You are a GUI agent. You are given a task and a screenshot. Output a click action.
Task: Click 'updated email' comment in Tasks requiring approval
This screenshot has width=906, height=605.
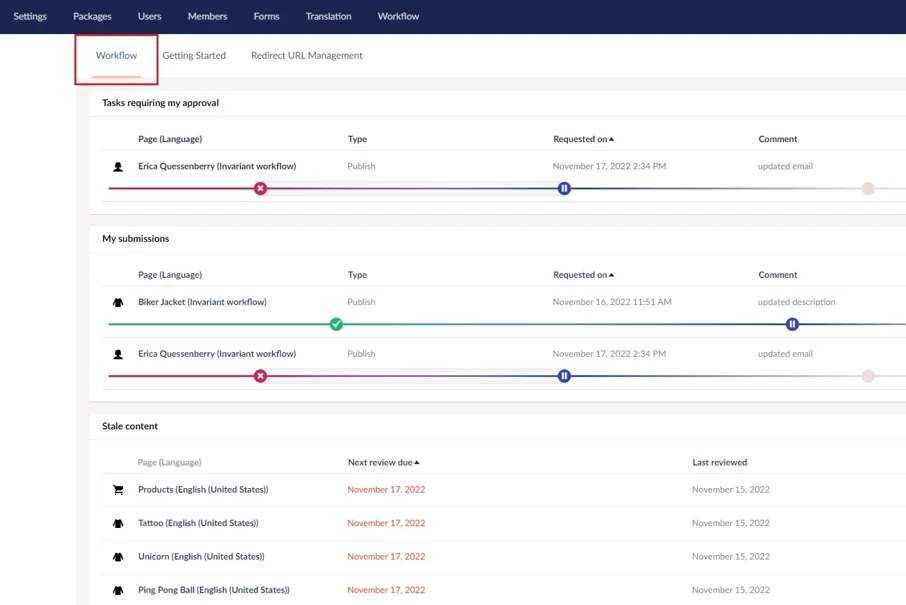click(785, 166)
